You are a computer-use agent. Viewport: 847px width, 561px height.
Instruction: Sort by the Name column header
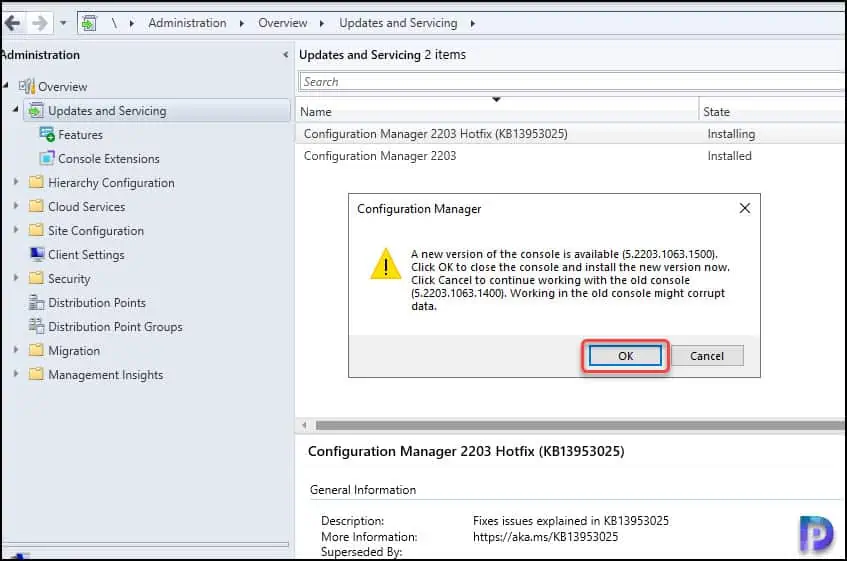point(497,111)
